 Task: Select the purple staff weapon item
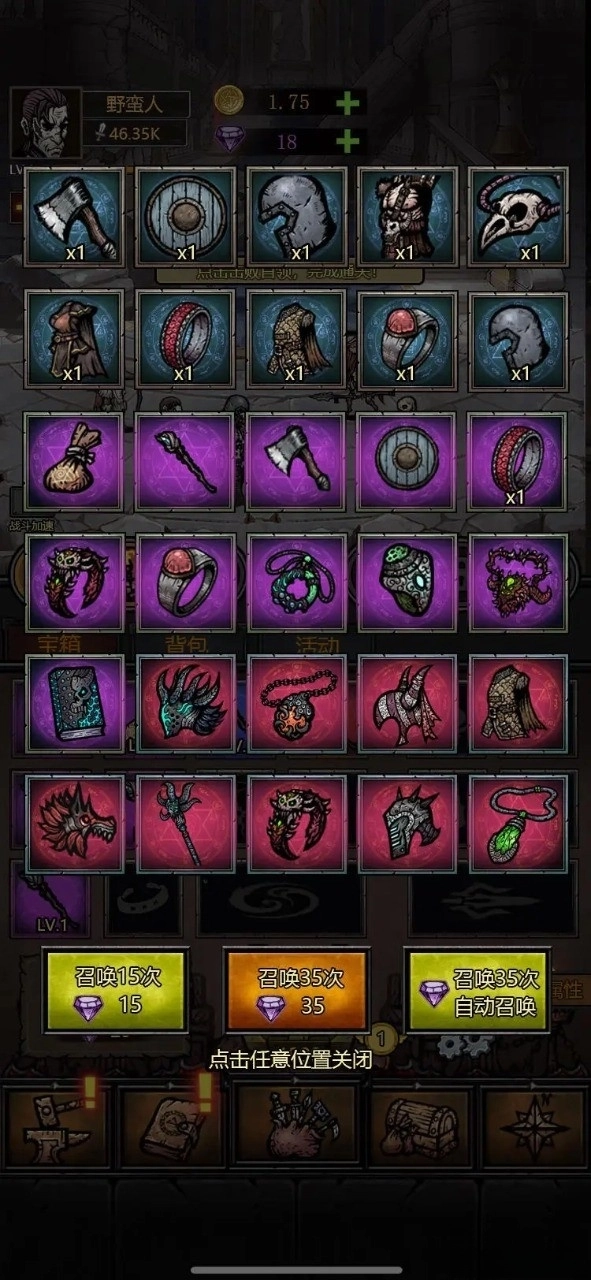(x=185, y=461)
